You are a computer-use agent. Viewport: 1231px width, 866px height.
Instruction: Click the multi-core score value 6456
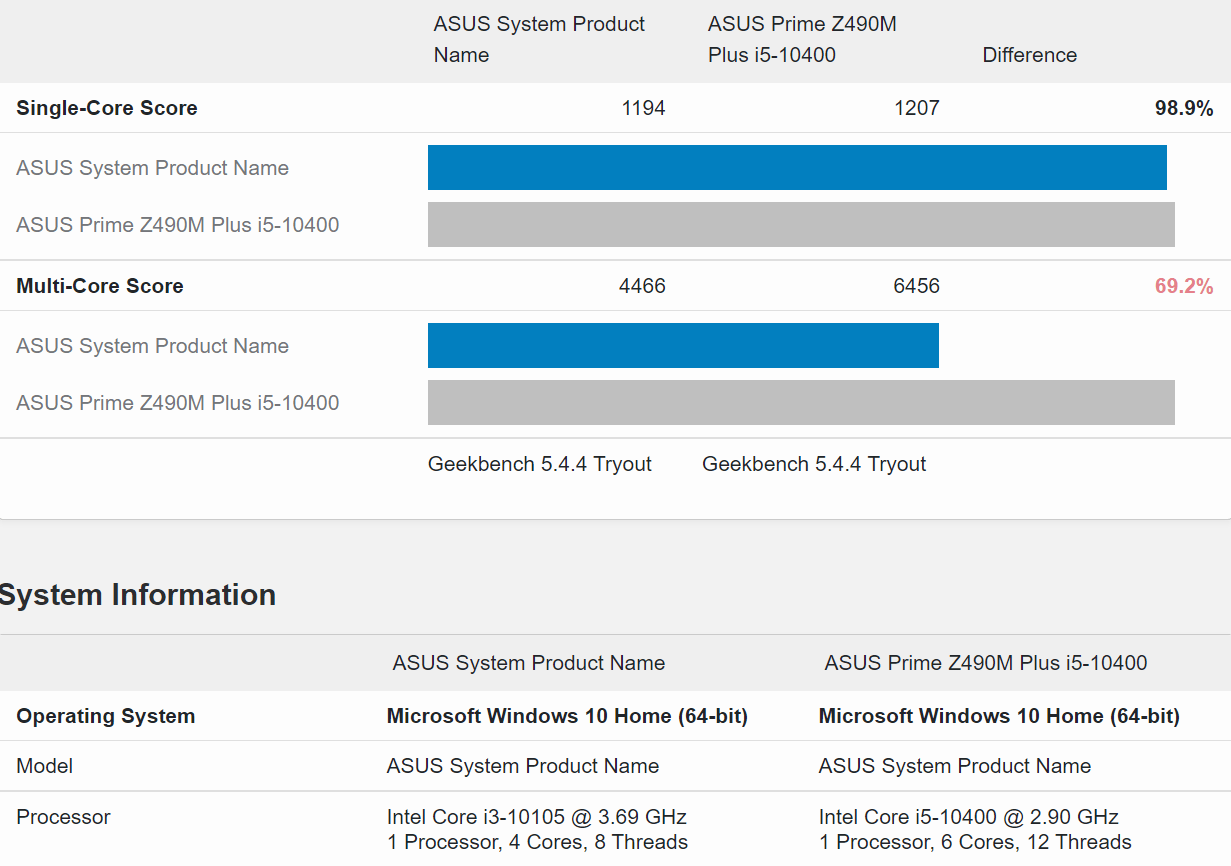pyautogui.click(x=916, y=286)
